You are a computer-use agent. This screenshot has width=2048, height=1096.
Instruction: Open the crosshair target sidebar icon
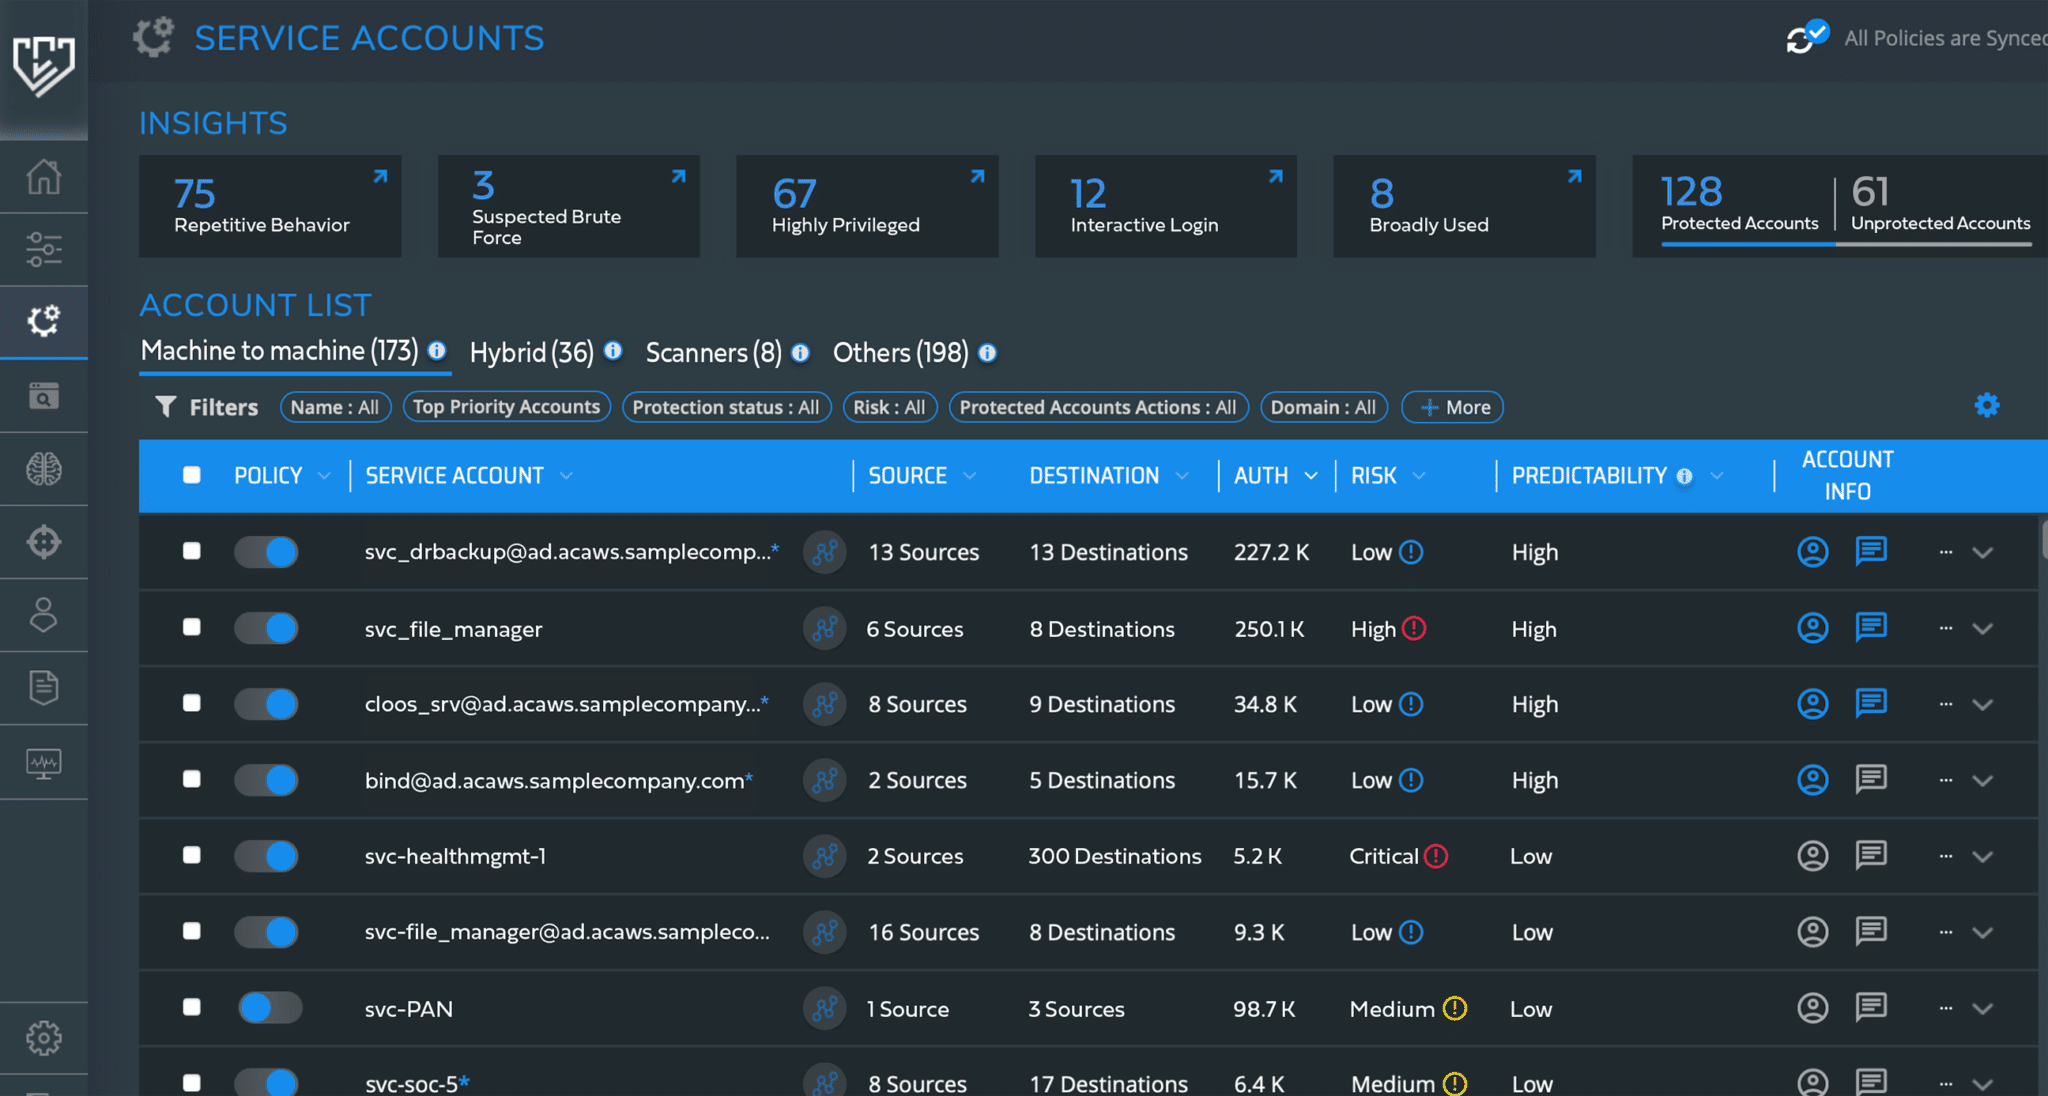pos(43,542)
